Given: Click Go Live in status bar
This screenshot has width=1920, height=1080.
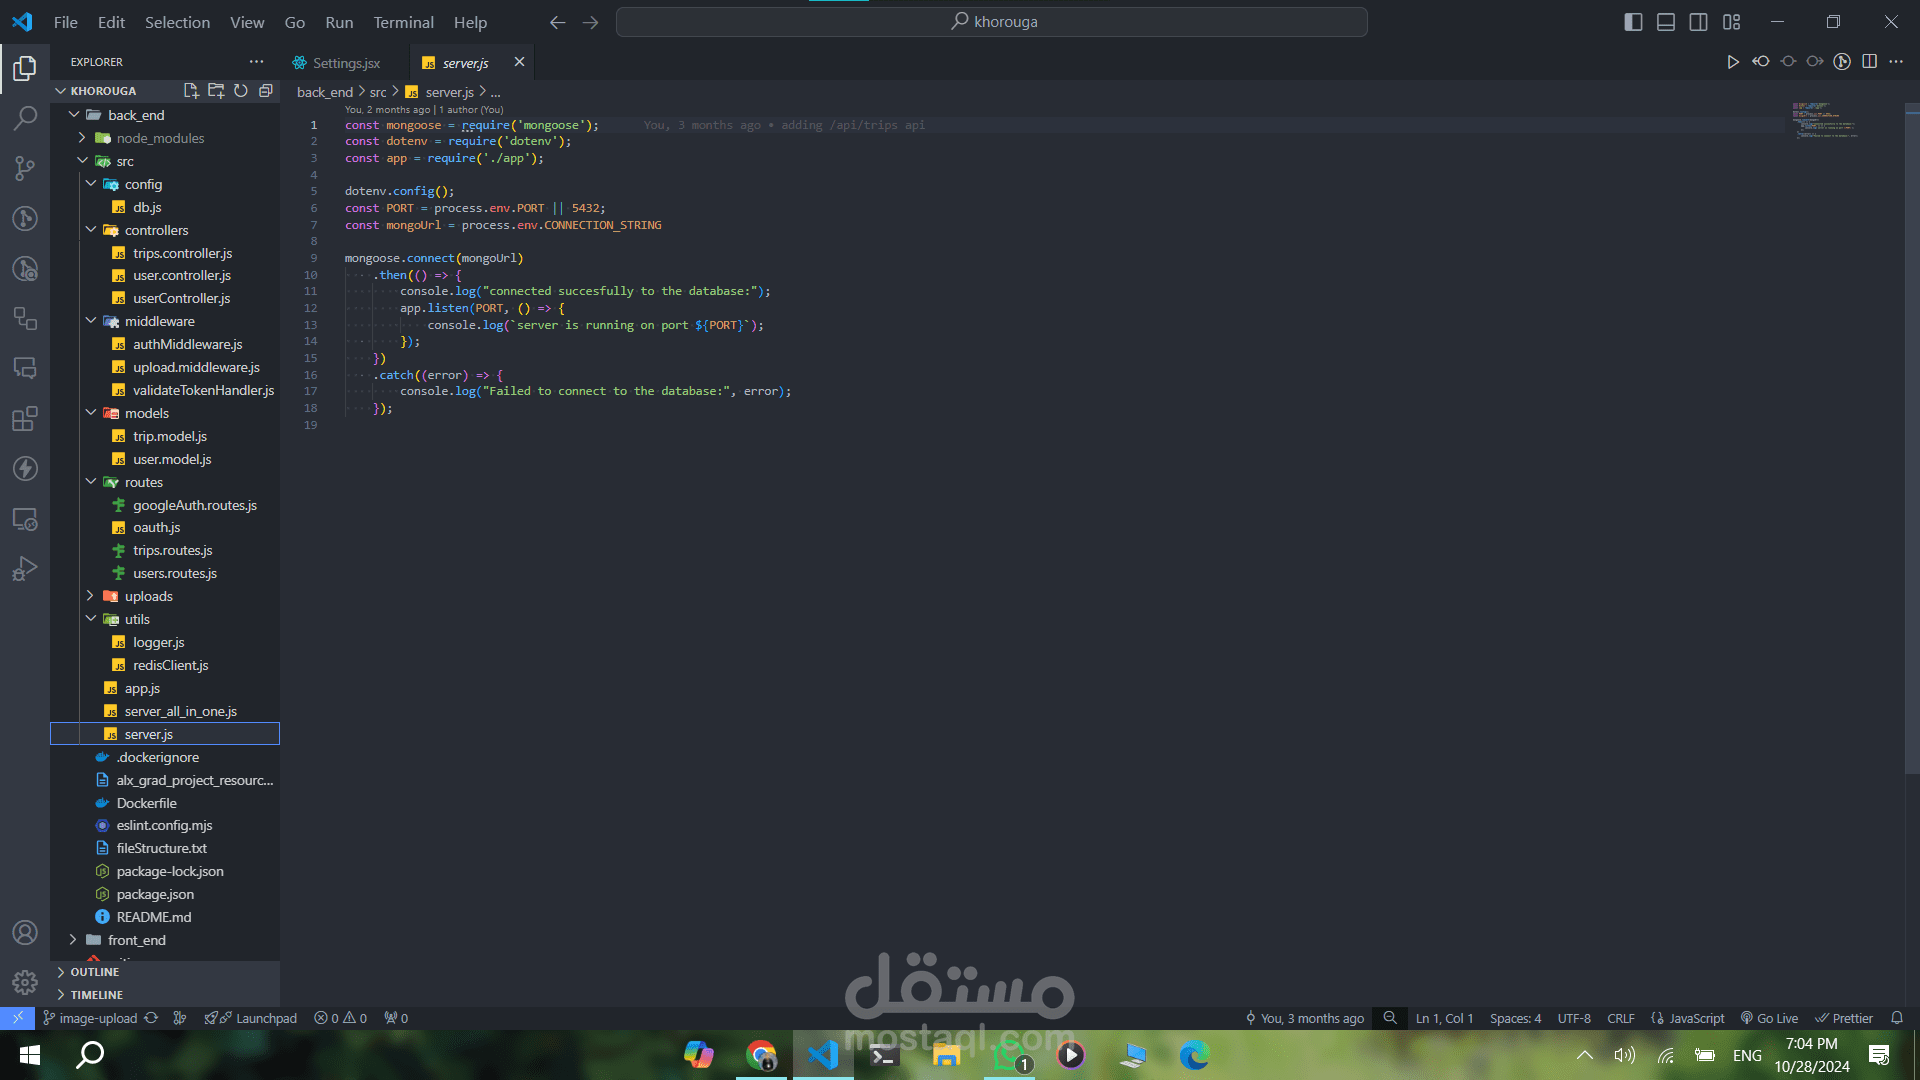Looking at the screenshot, I should point(1769,1018).
